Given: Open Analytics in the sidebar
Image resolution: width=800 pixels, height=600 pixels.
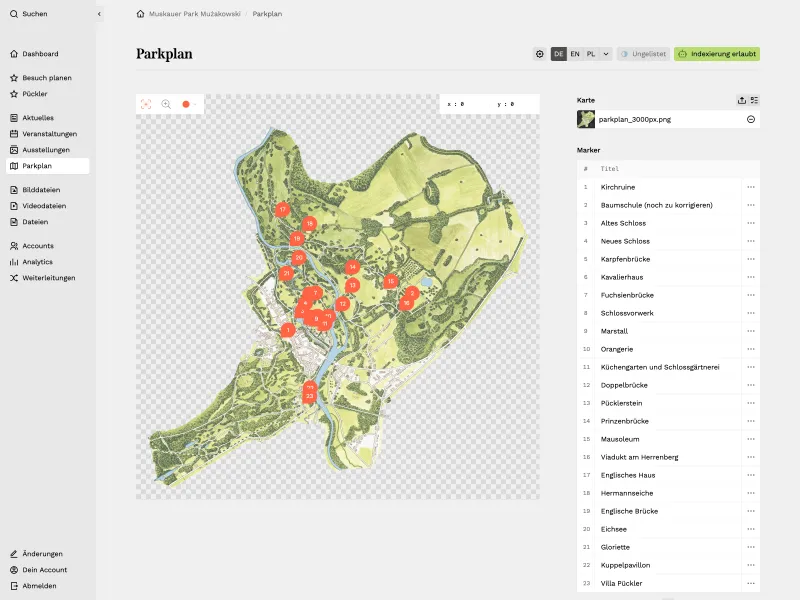Looking at the screenshot, I should click(34, 262).
